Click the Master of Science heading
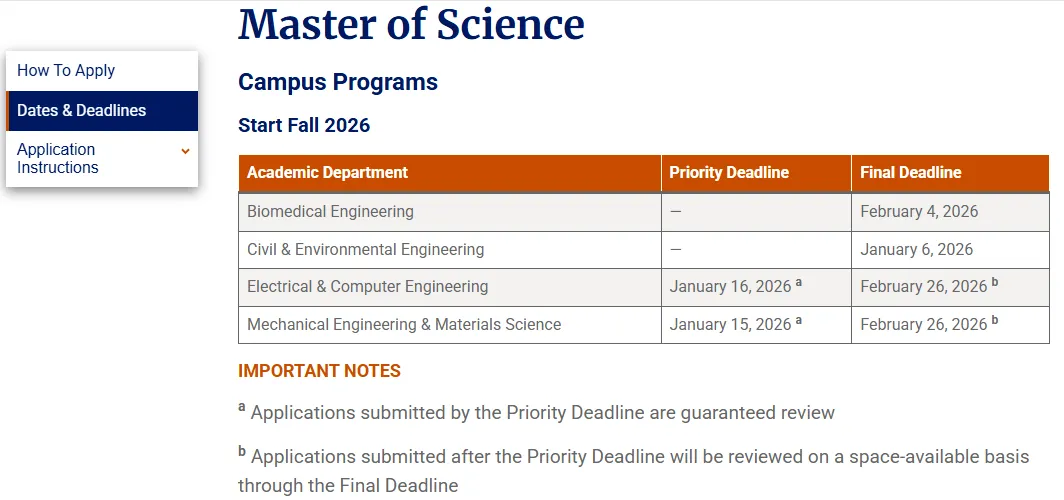This screenshot has height=500, width=1064. click(411, 24)
